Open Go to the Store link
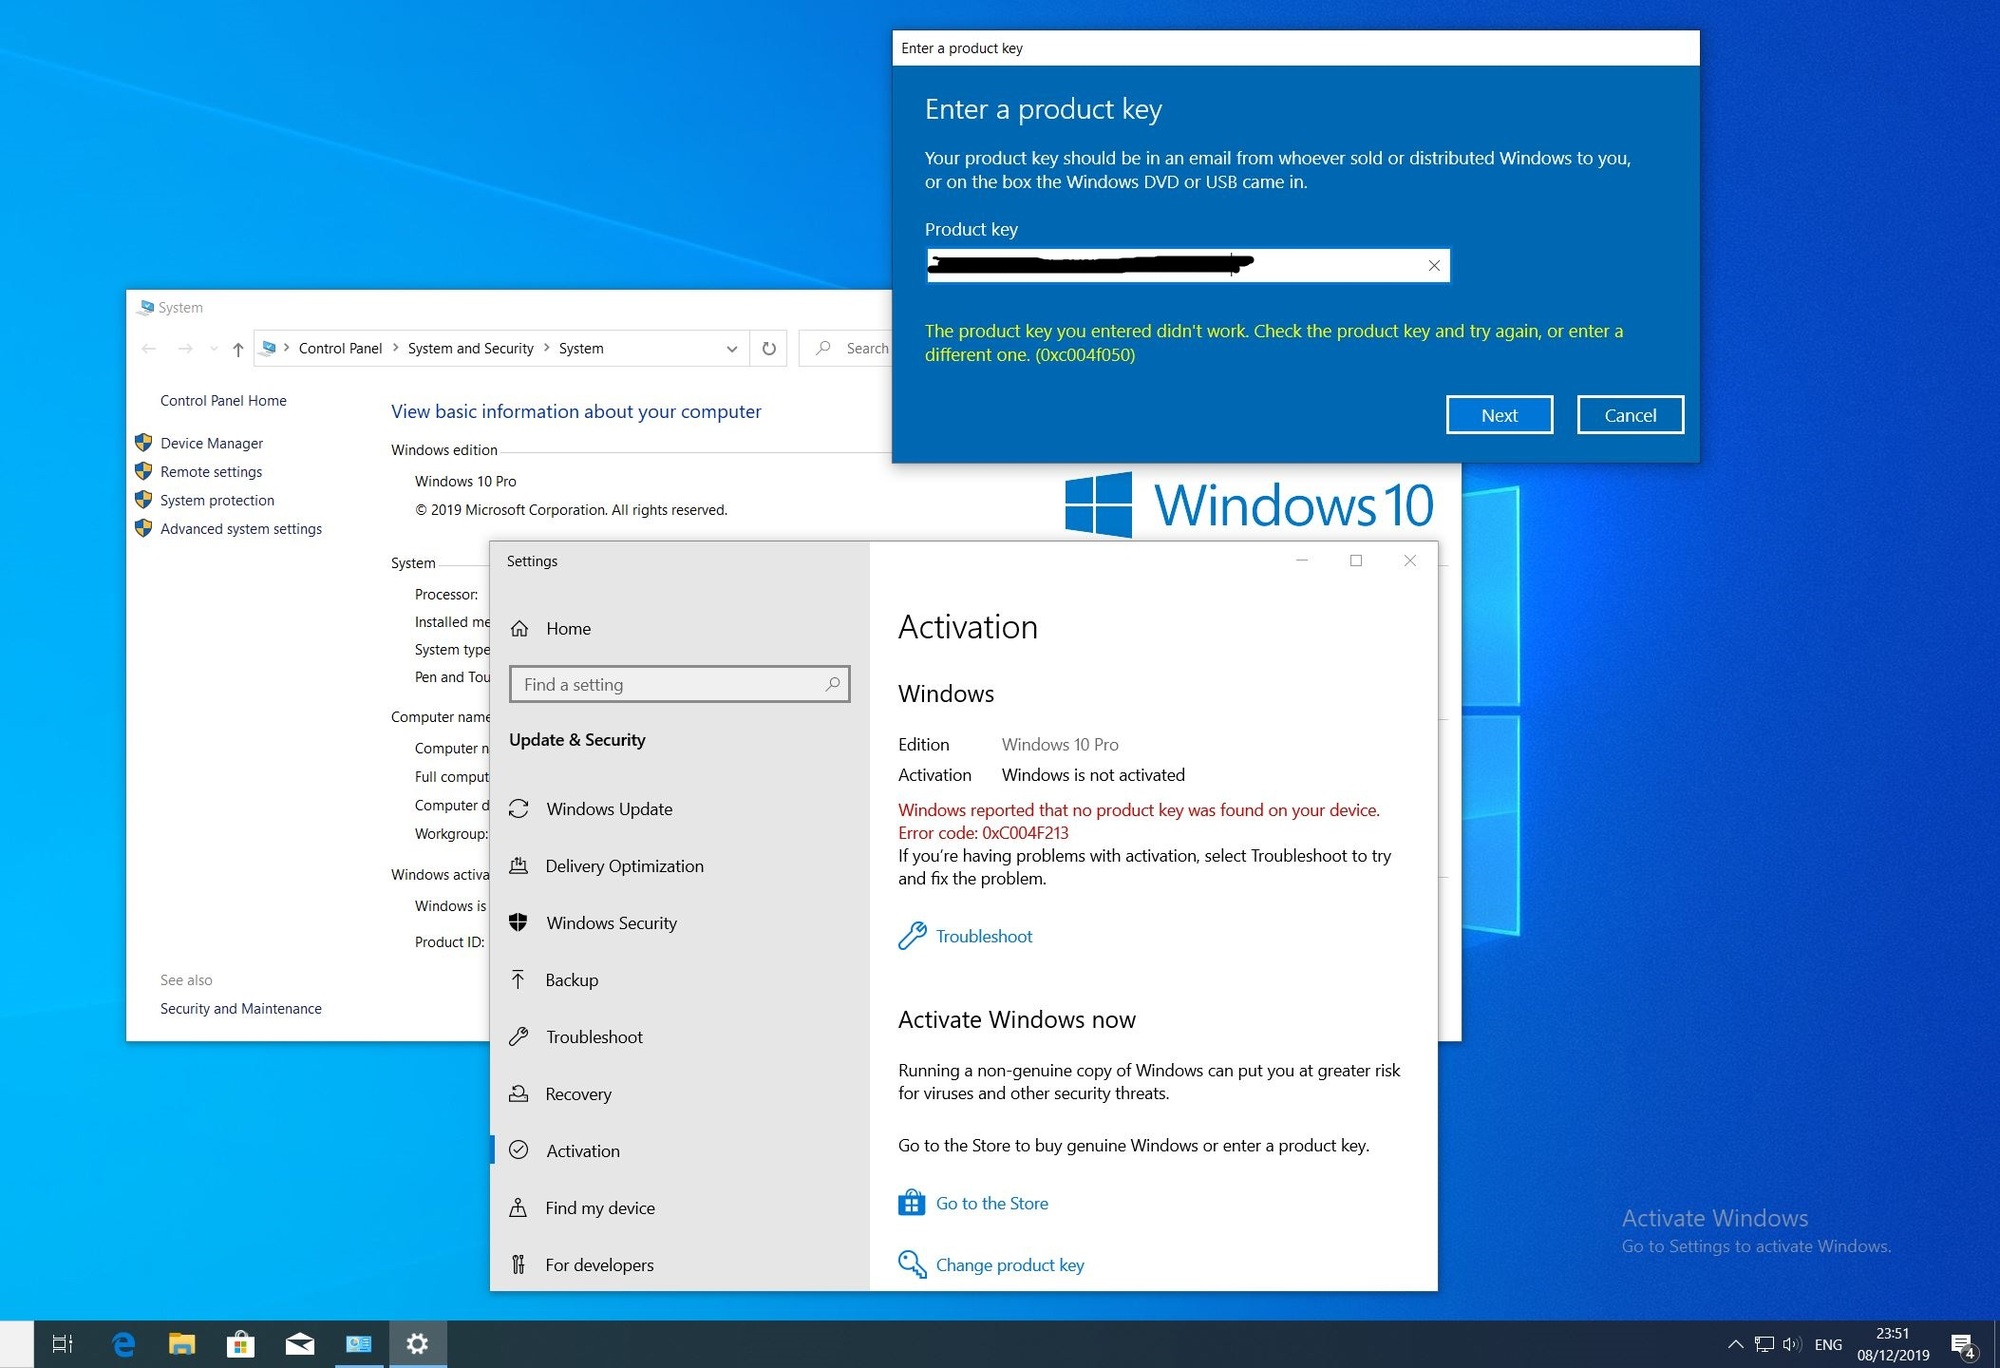 pyautogui.click(x=991, y=1203)
